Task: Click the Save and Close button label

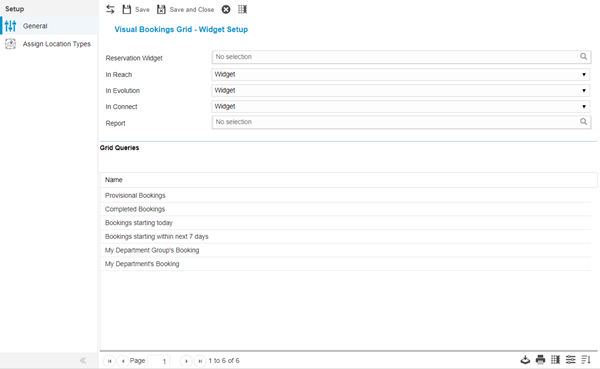Action: pyautogui.click(x=192, y=10)
